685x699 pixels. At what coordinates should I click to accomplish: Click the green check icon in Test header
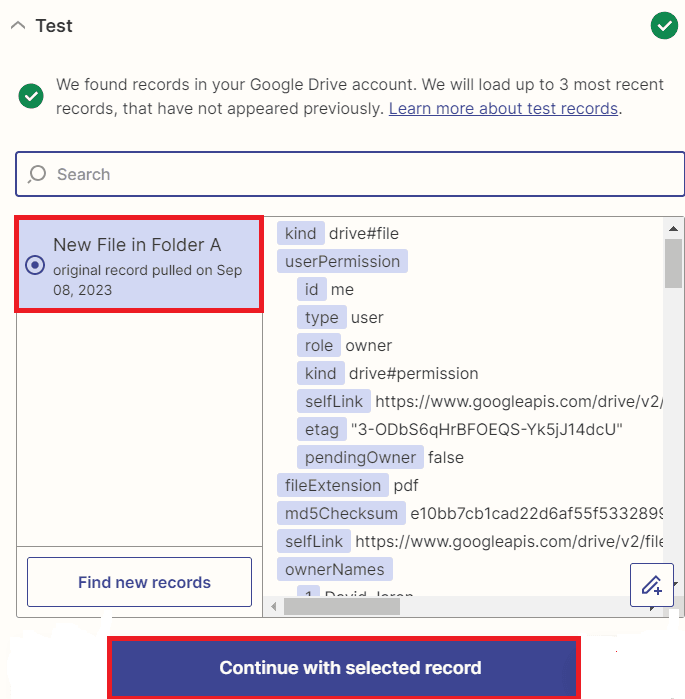(664, 25)
